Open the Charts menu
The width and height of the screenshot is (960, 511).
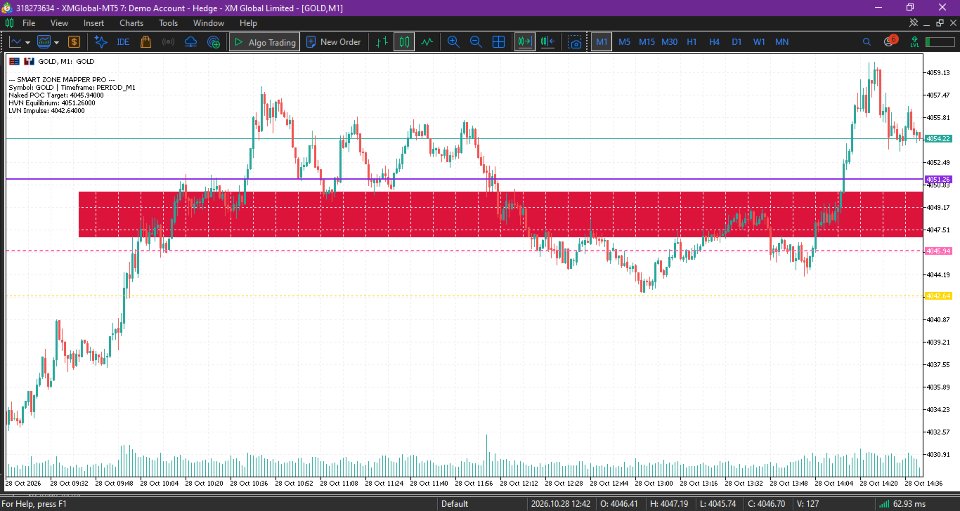click(x=131, y=23)
